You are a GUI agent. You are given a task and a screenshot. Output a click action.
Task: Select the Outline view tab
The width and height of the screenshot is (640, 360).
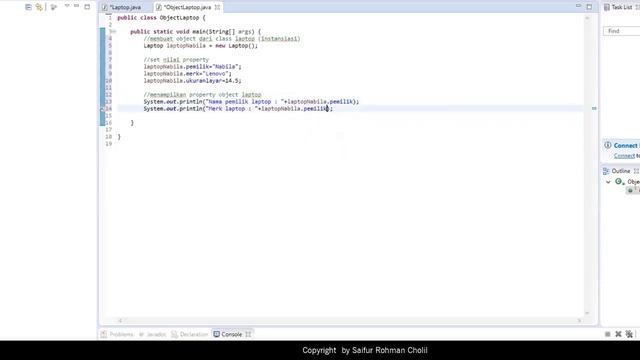620,171
